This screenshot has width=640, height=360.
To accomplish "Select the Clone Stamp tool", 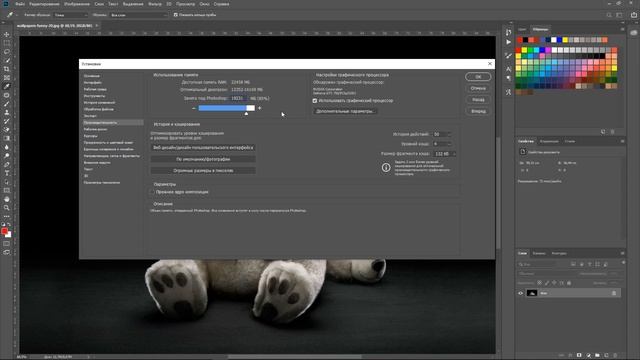I will click(x=7, y=112).
